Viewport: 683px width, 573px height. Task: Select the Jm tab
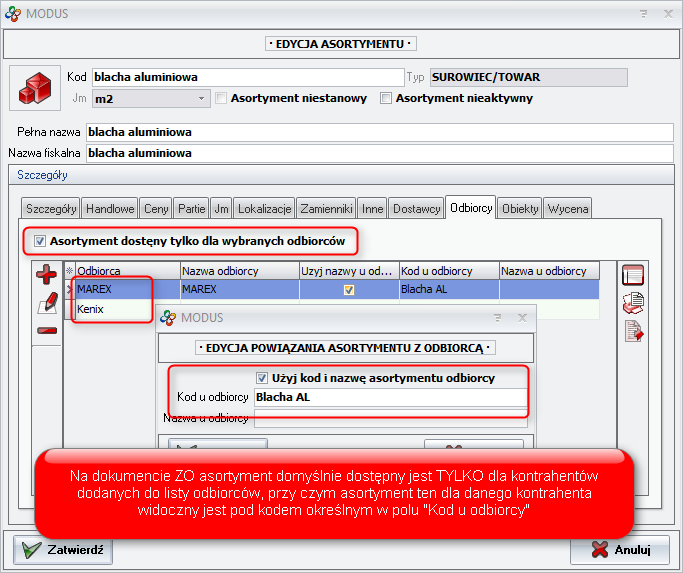point(221,209)
